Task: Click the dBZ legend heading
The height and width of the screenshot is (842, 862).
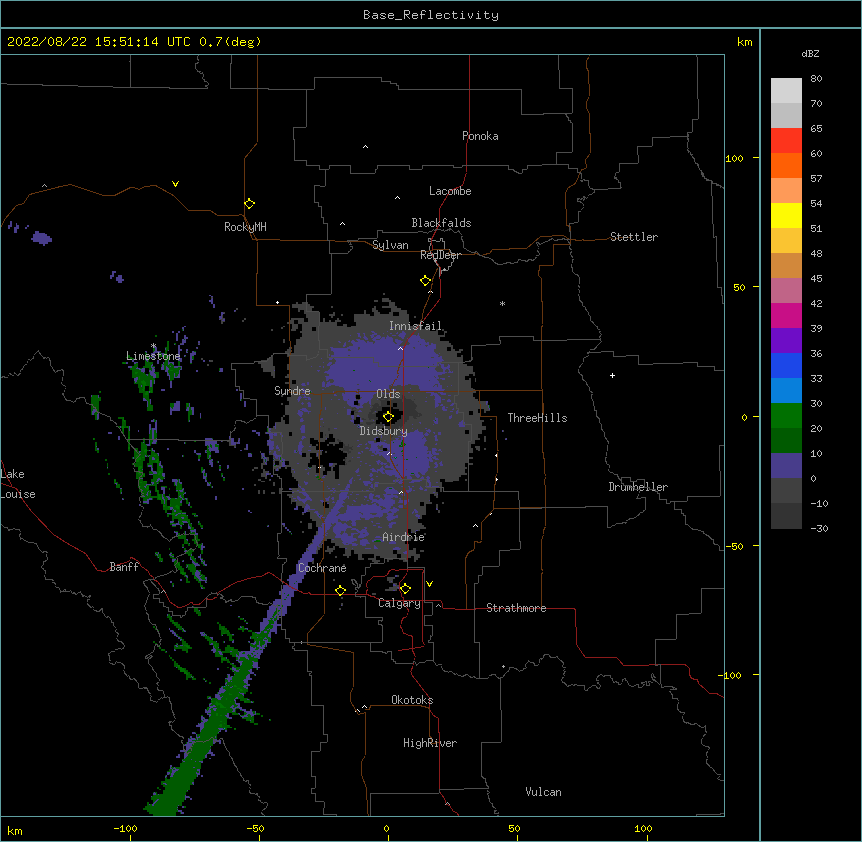Action: [810, 53]
